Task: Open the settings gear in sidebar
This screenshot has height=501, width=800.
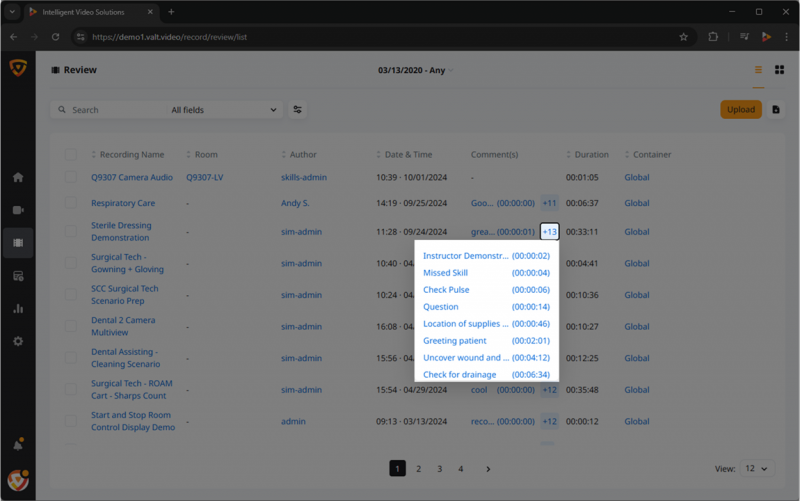Action: (18, 341)
